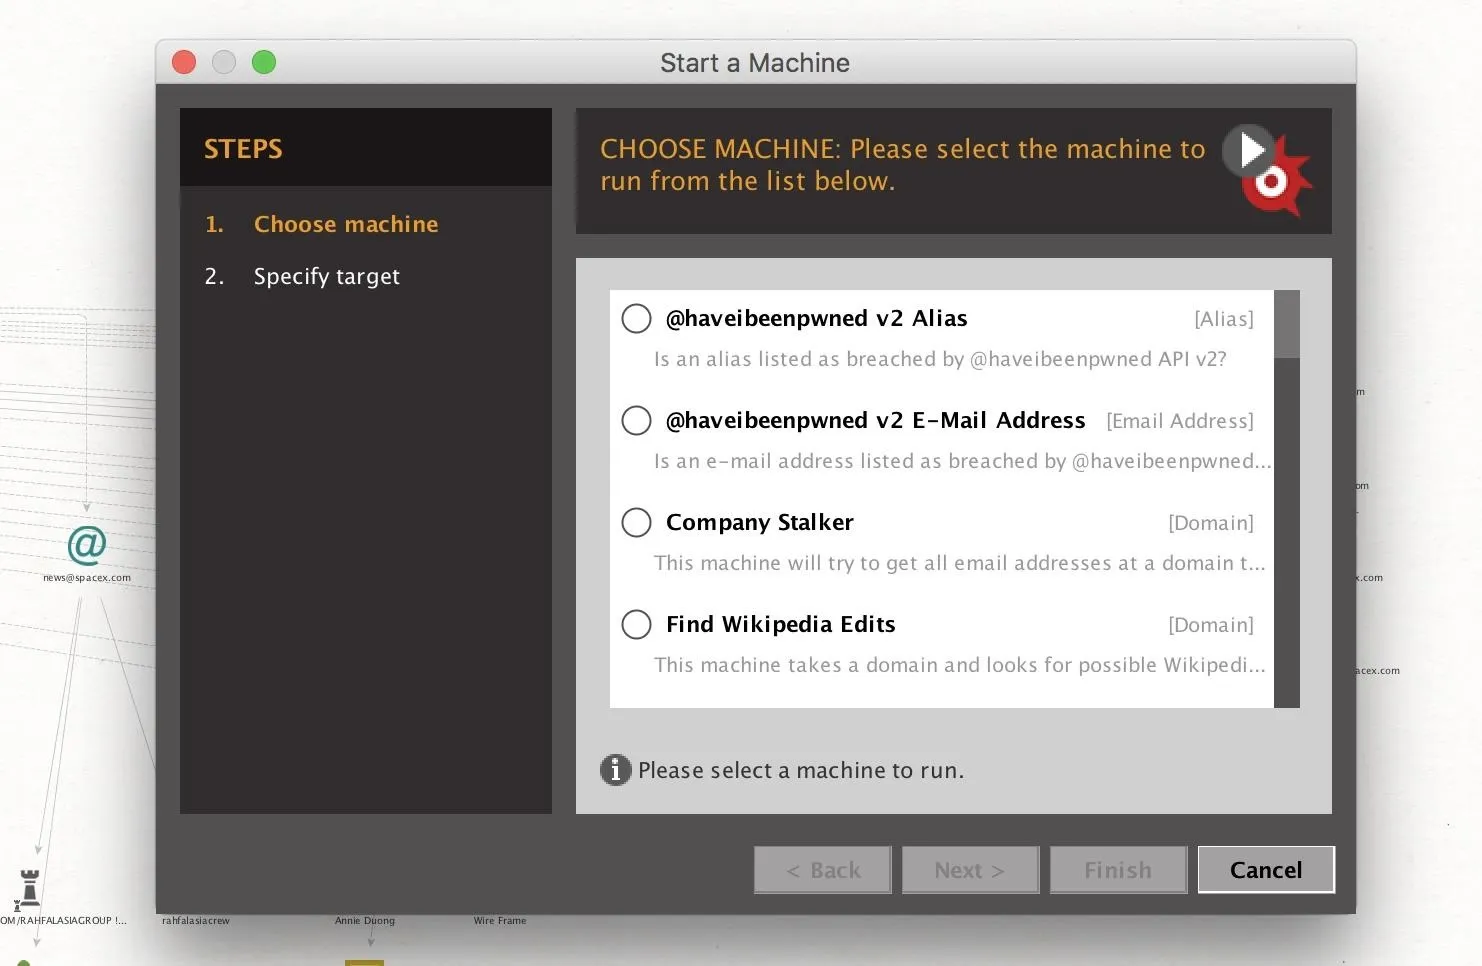
Task: Click the rook chess piece entity icon in graph
Action: click(x=29, y=887)
